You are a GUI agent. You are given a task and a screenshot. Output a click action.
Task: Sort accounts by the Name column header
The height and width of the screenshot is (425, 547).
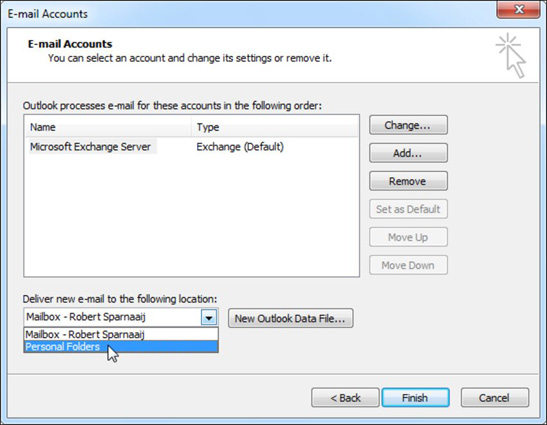coord(108,127)
